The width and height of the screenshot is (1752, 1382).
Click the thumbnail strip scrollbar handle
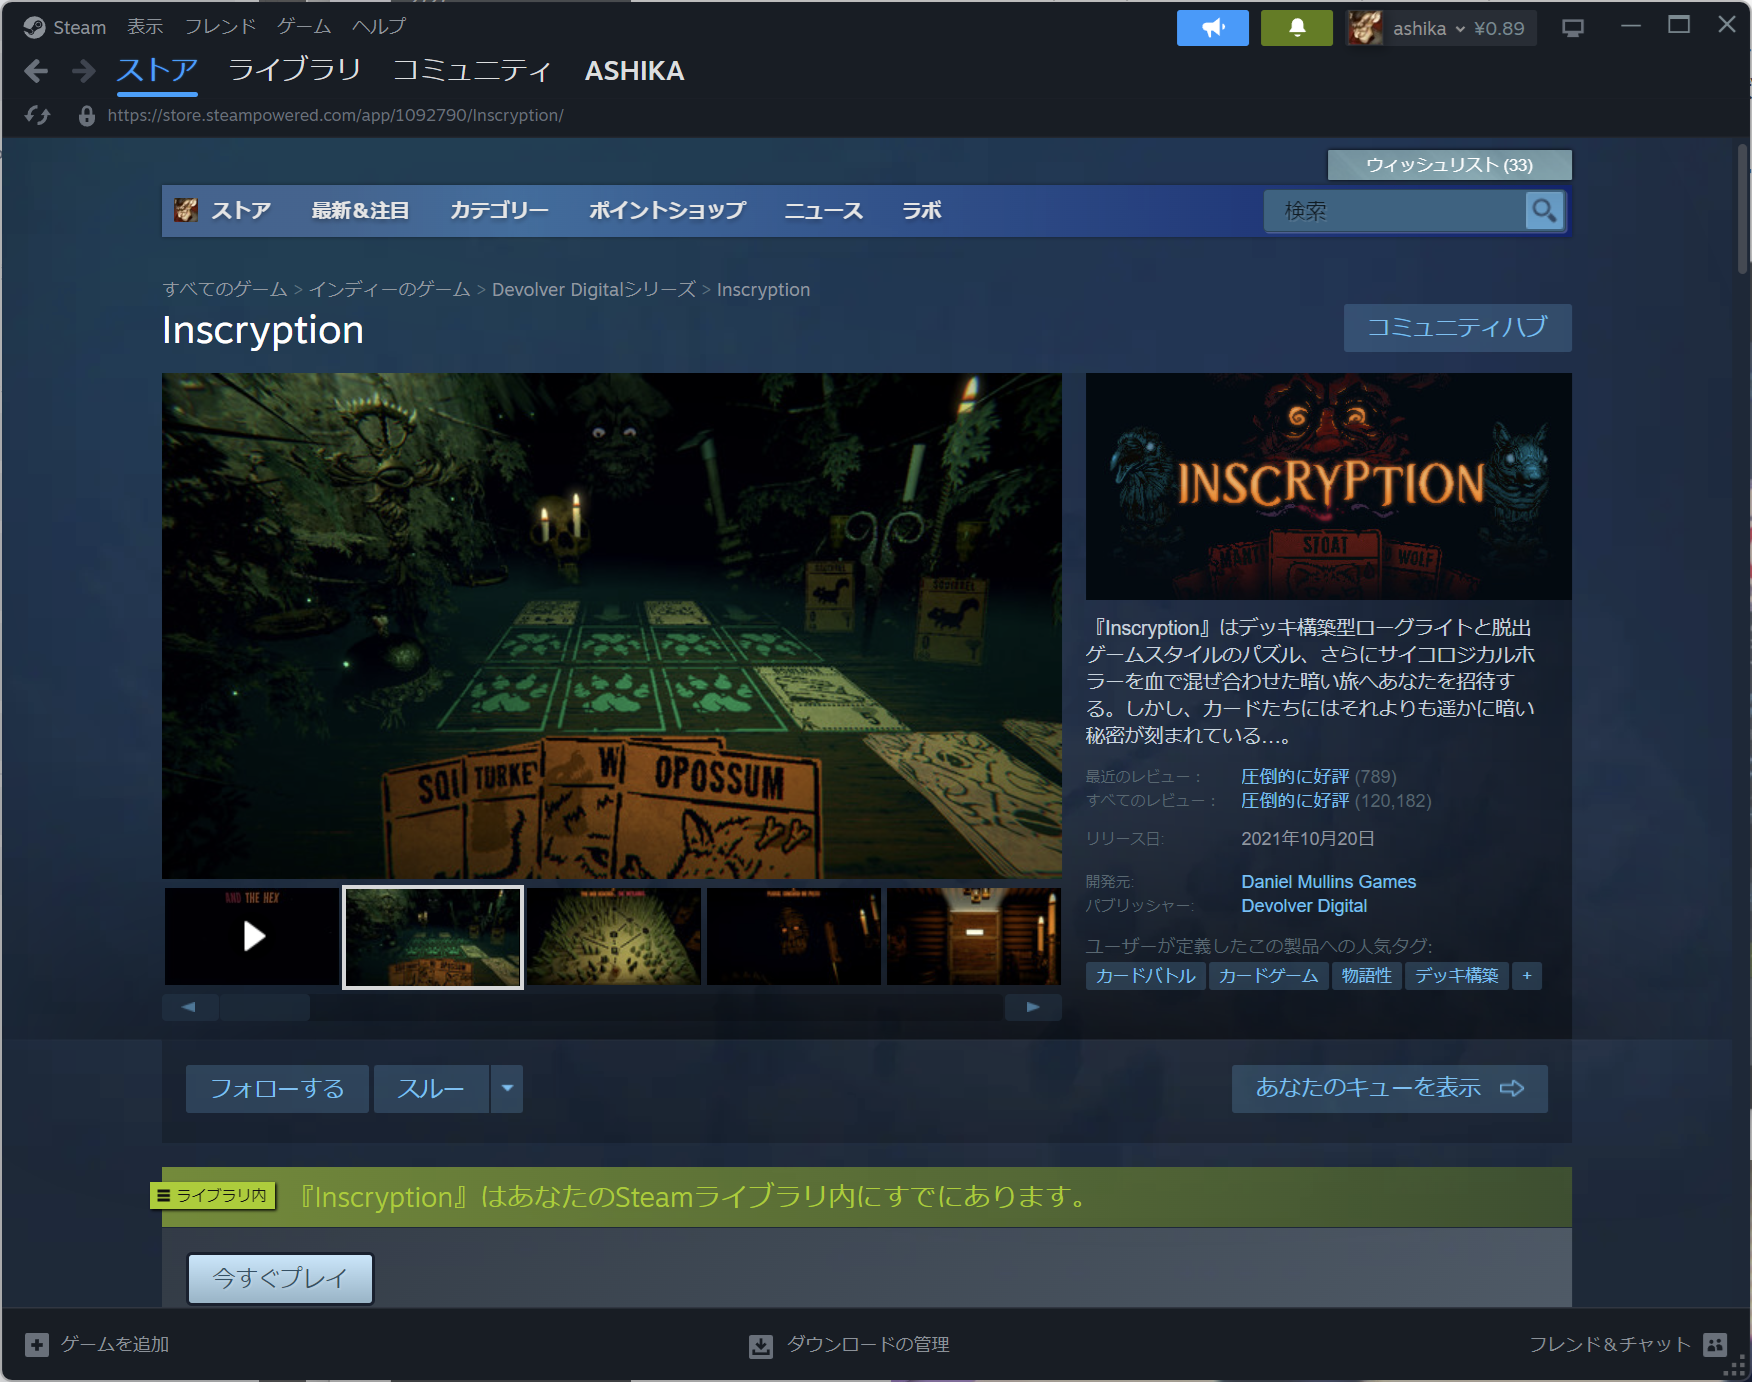click(265, 1007)
